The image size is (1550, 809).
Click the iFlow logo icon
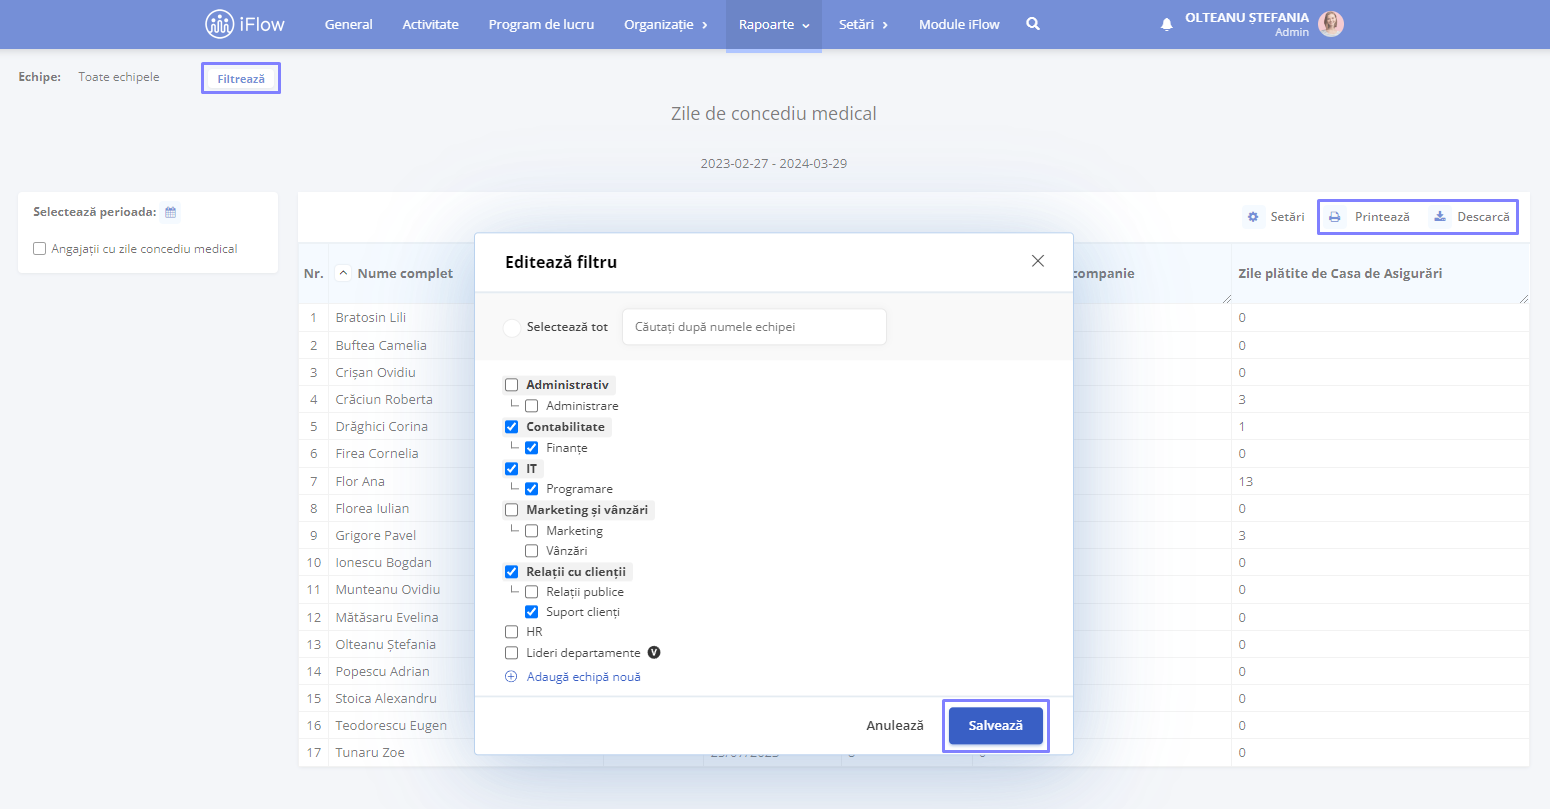click(219, 24)
